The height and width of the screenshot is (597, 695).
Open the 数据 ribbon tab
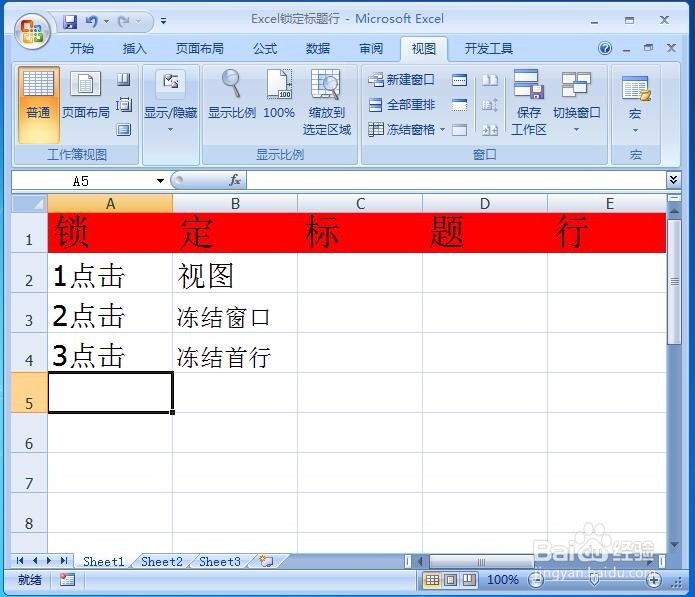[x=318, y=48]
